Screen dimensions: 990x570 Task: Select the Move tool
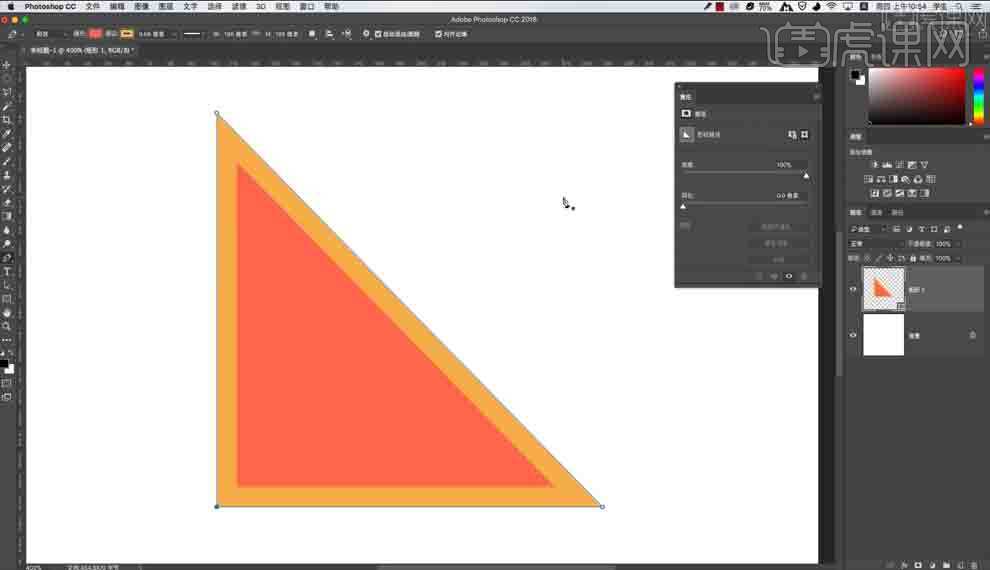7,65
